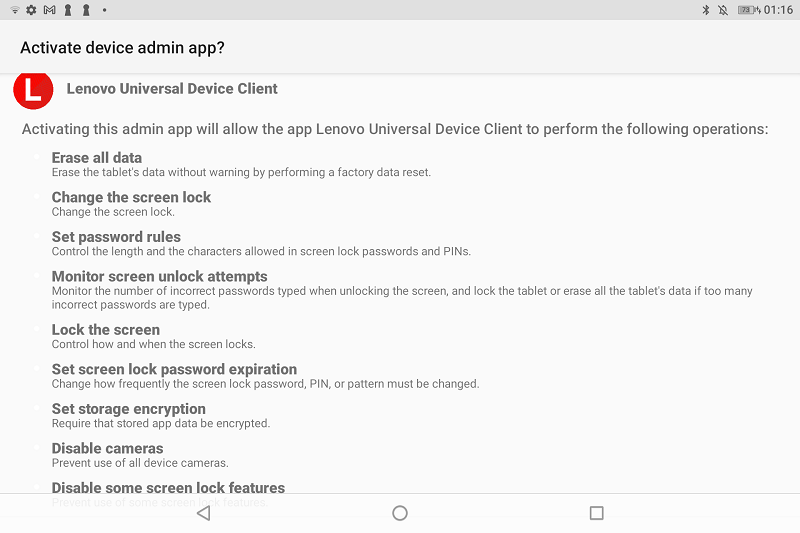Image resolution: width=800 pixels, height=533 pixels.
Task: Tap the Android home circle button
Action: (x=400, y=513)
